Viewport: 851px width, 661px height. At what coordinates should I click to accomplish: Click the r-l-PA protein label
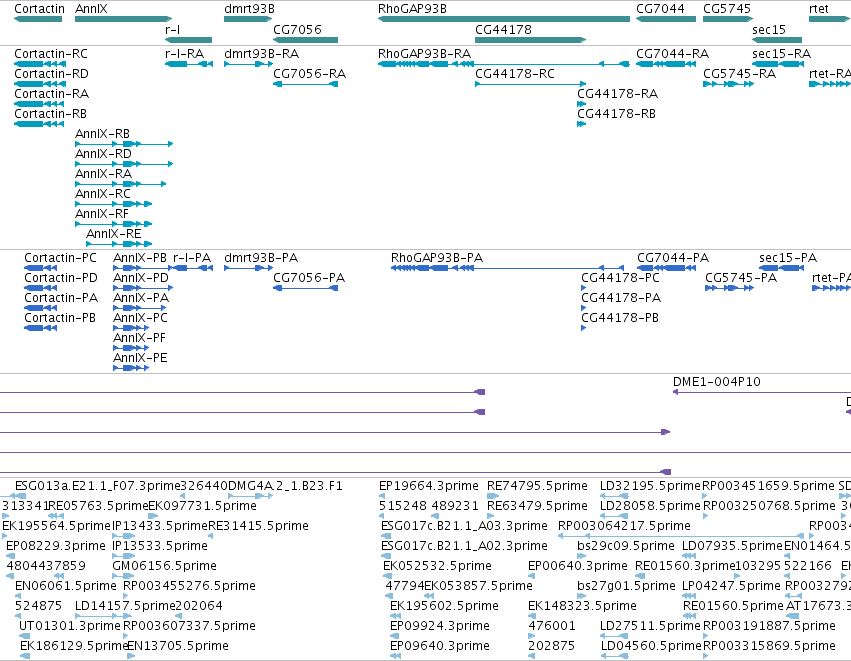click(x=192, y=258)
